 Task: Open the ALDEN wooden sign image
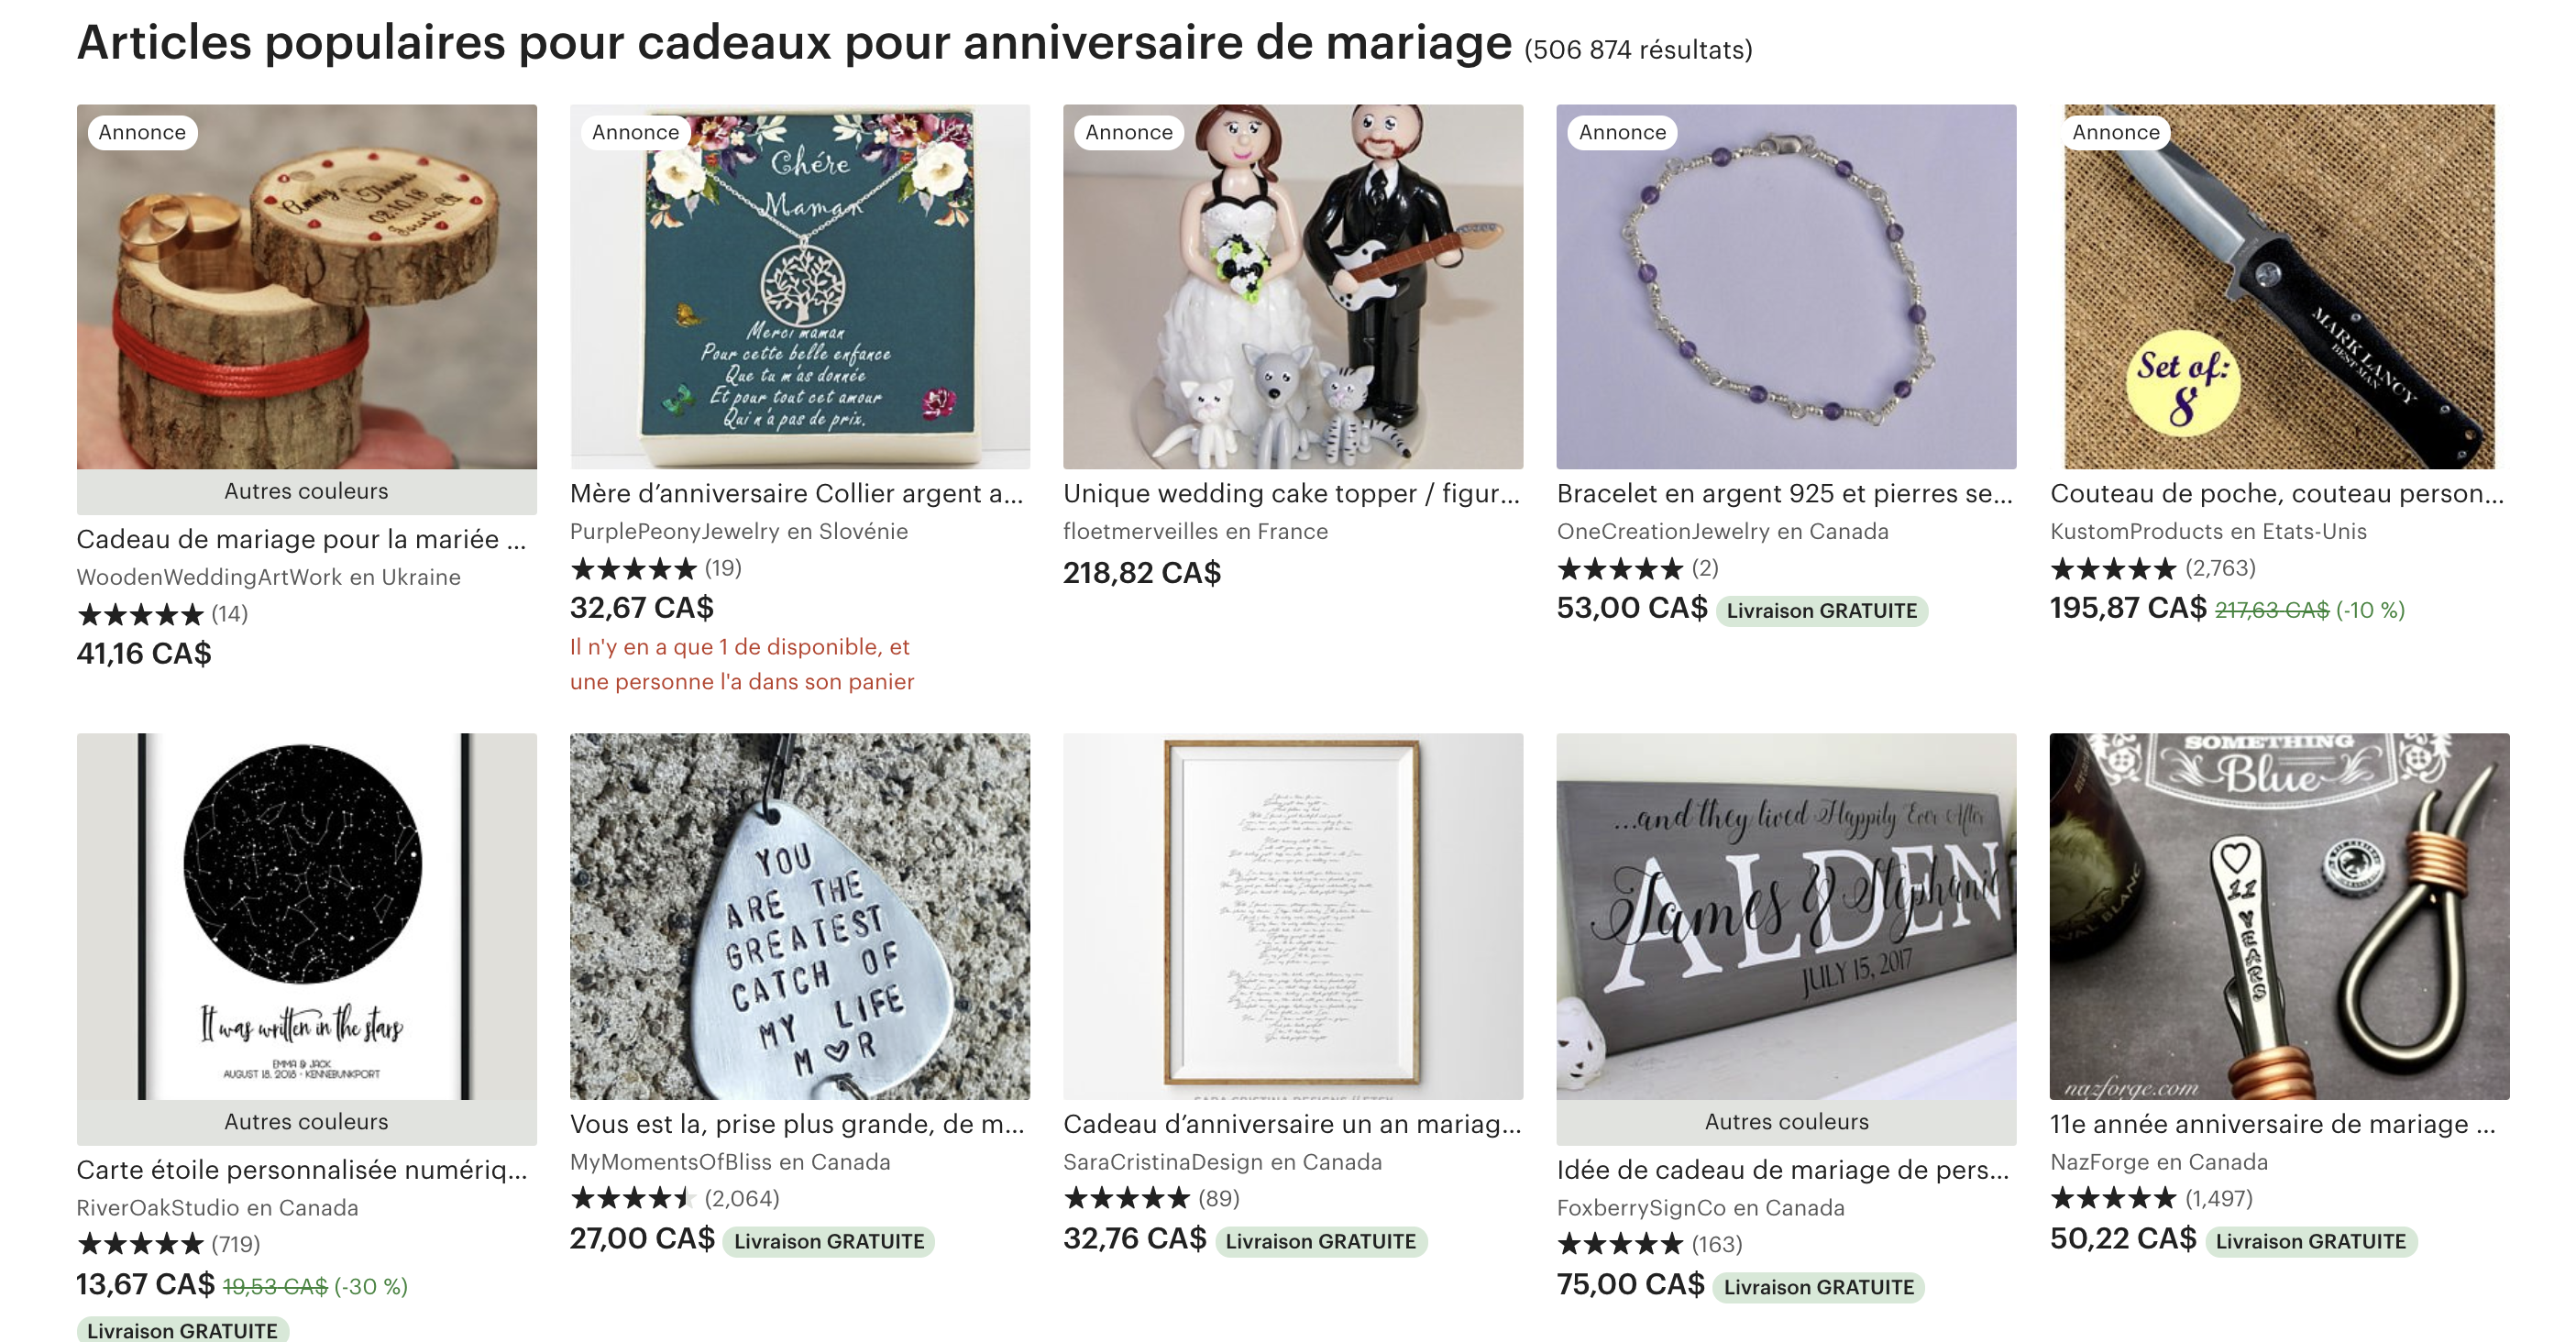pyautogui.click(x=1786, y=916)
